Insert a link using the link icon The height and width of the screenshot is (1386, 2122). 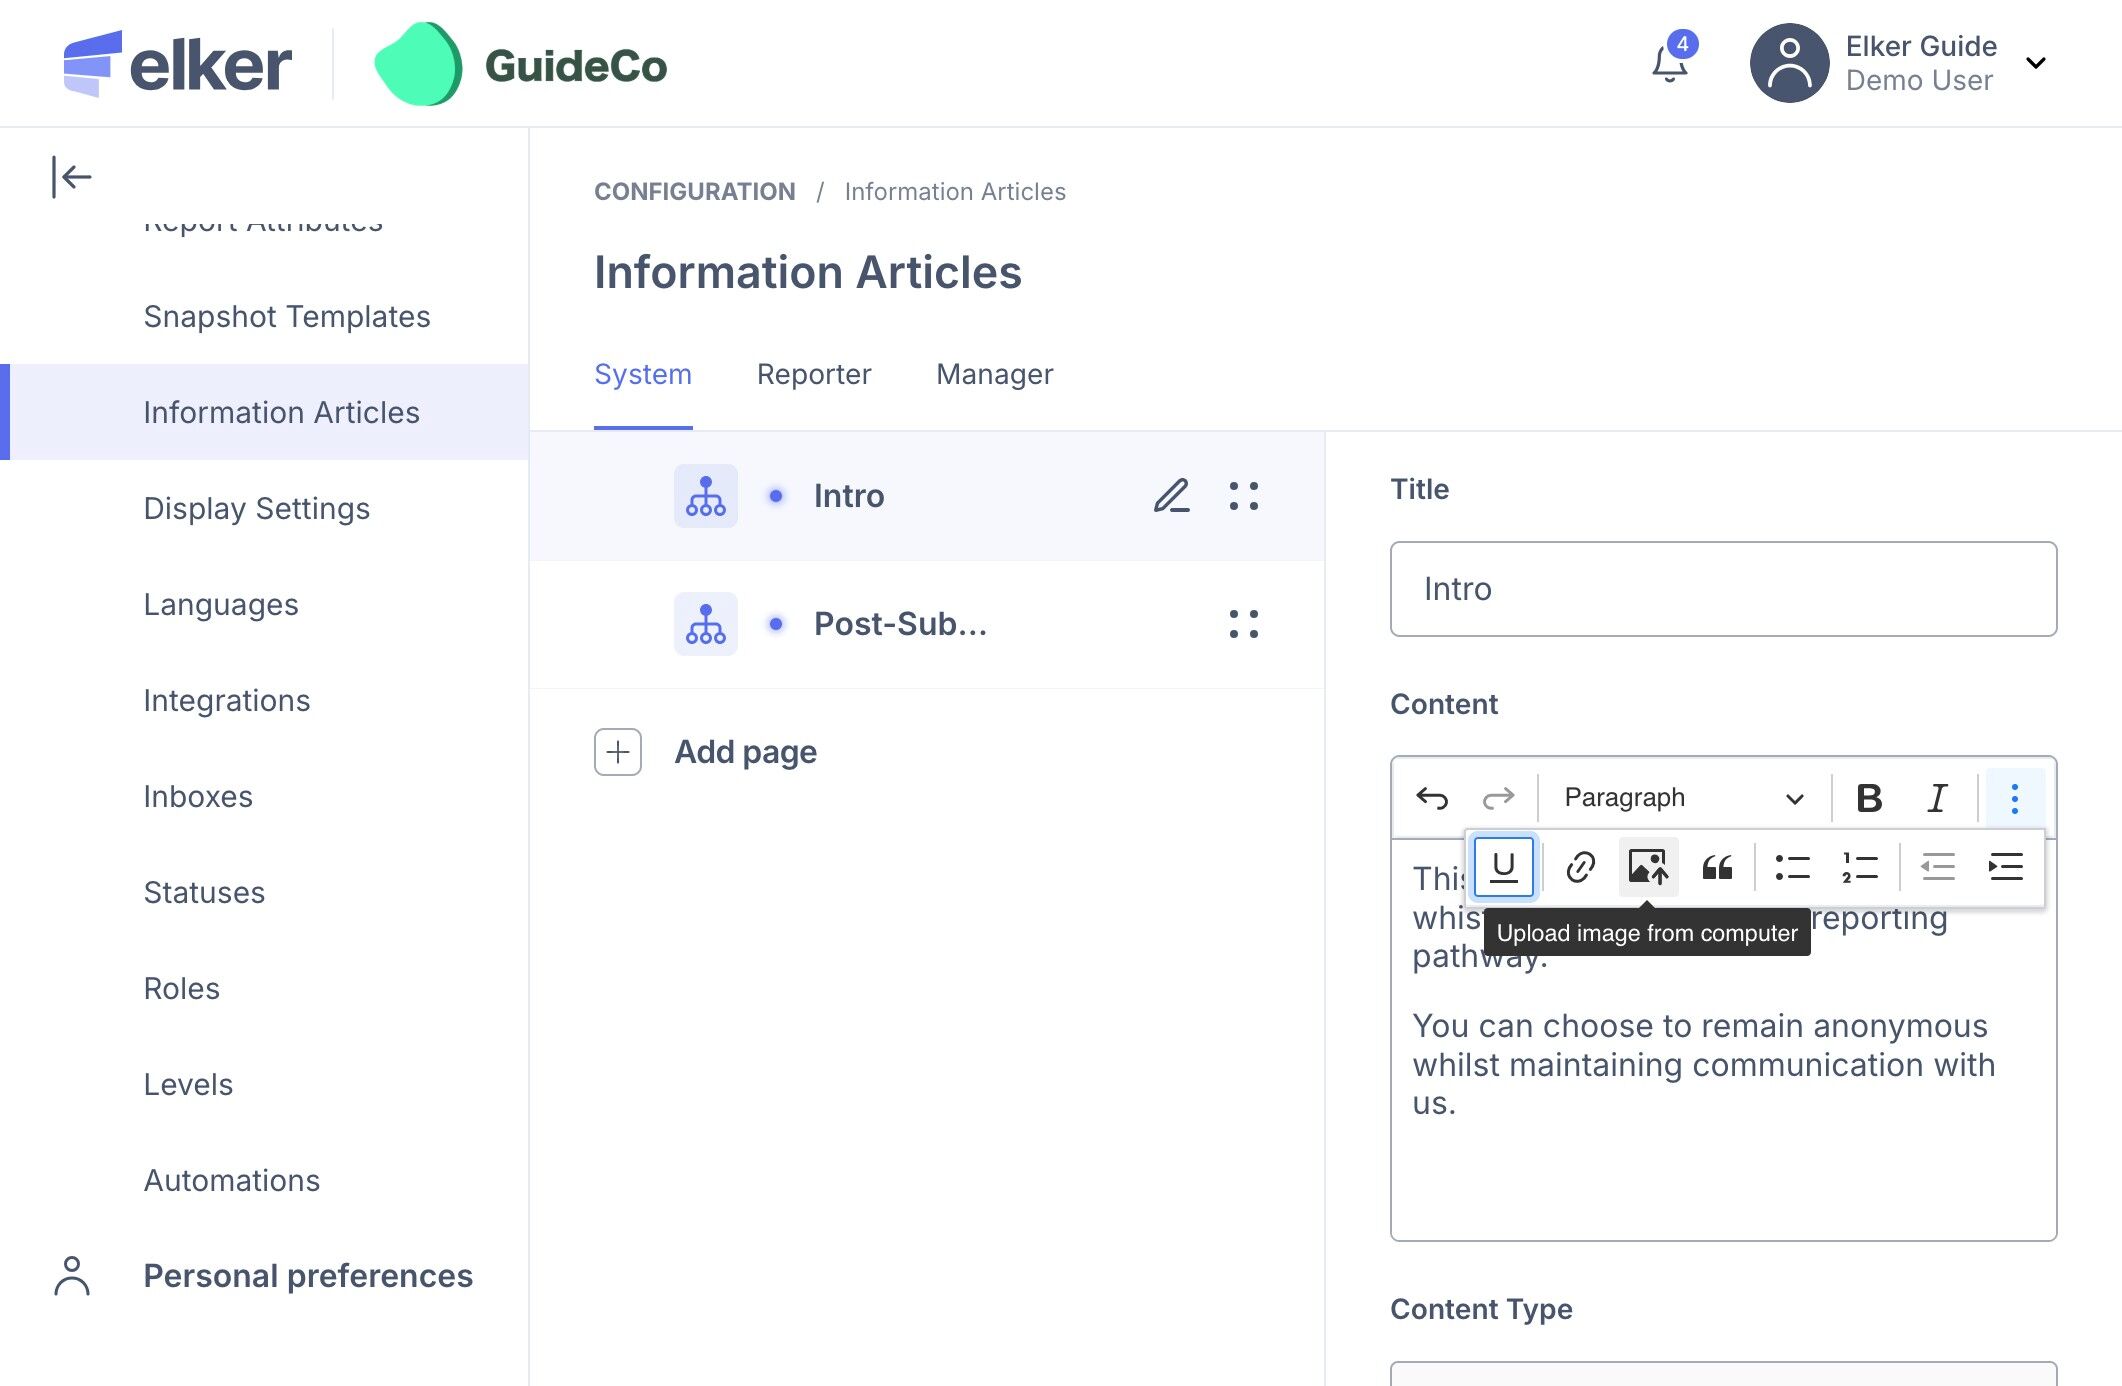pos(1580,867)
